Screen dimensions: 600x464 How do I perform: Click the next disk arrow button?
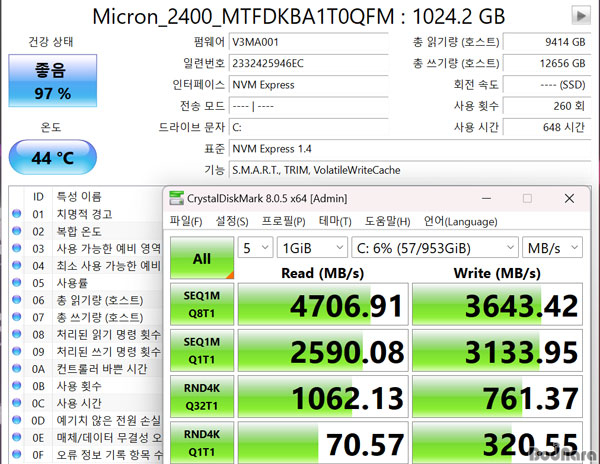pos(580,16)
